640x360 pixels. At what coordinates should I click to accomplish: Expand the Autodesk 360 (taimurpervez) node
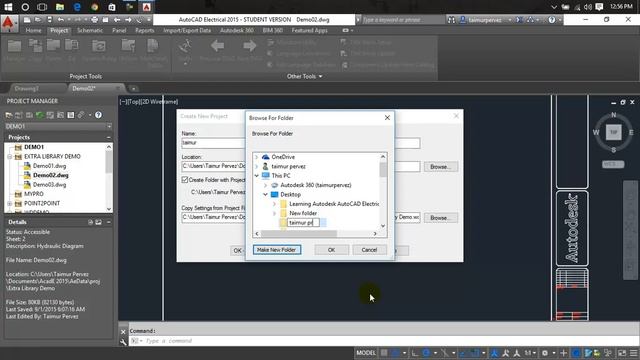pos(265,185)
